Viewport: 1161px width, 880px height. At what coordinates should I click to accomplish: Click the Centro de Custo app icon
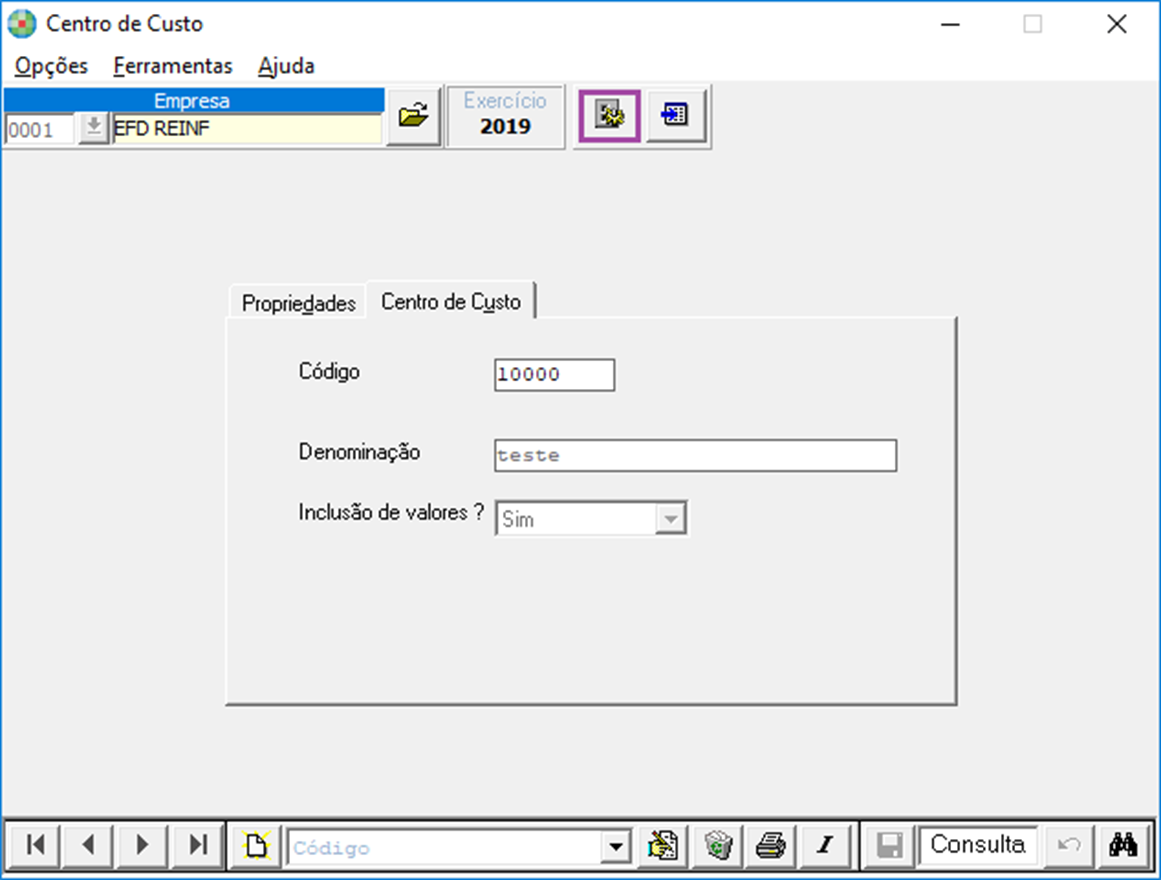[21, 24]
